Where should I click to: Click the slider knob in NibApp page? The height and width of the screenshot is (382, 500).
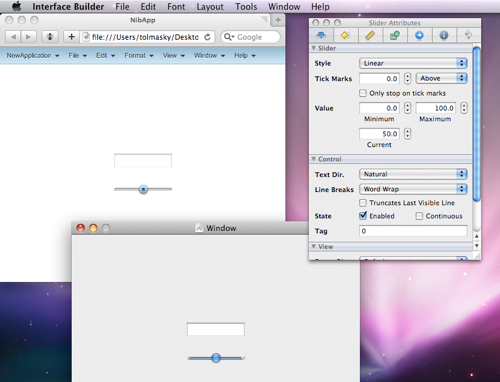[143, 189]
